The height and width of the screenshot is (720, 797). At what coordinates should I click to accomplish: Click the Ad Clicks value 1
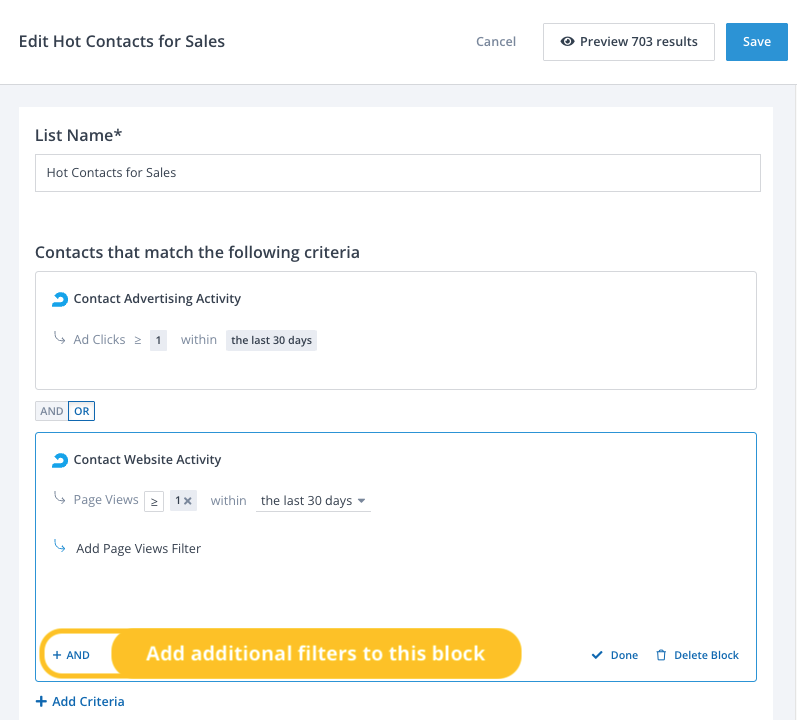pos(158,340)
